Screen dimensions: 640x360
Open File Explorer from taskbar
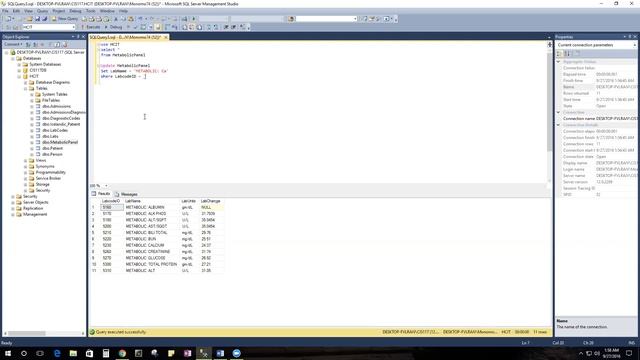point(73,353)
